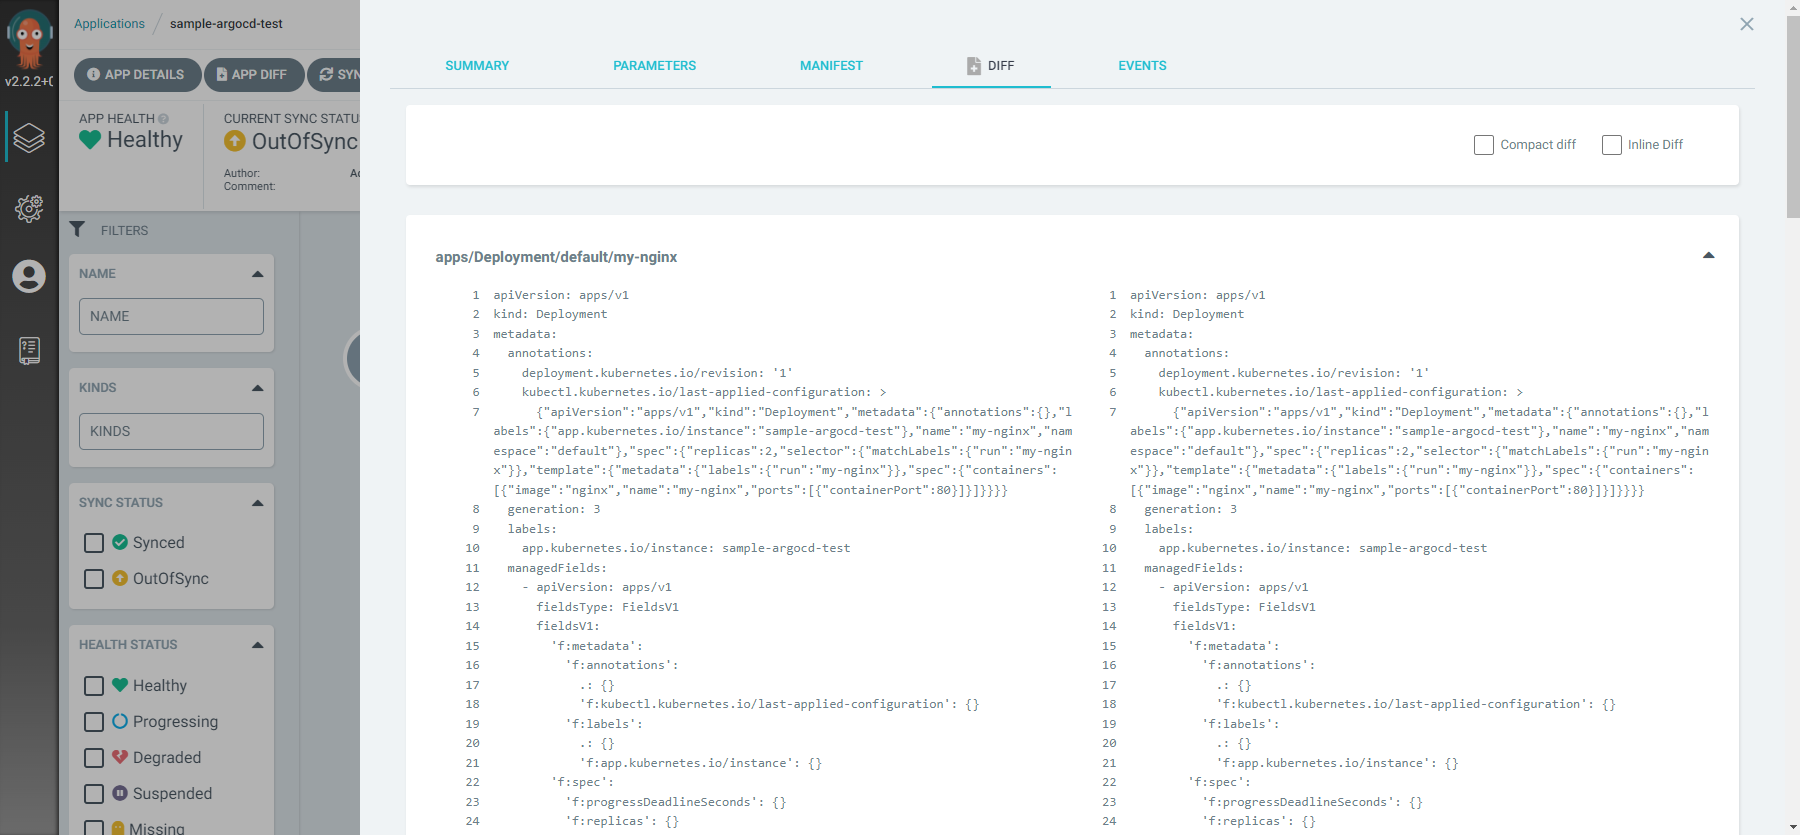Click the App Health help question icon

coord(163,119)
